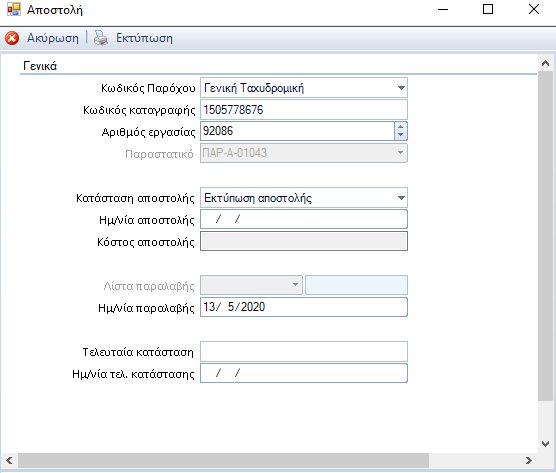Open the Παραστατικό ΠΑΡ-Α-01043 dropdown arrow
This screenshot has width=556, height=473.
coord(400,153)
